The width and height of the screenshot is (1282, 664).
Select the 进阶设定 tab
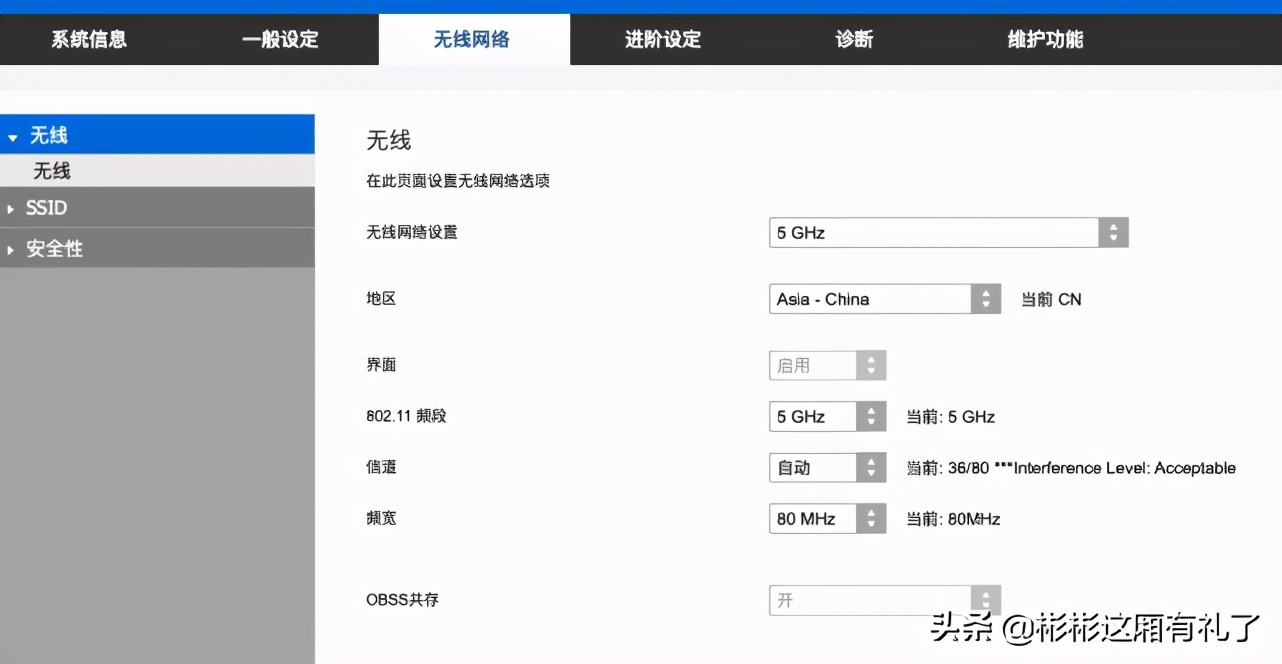point(663,39)
